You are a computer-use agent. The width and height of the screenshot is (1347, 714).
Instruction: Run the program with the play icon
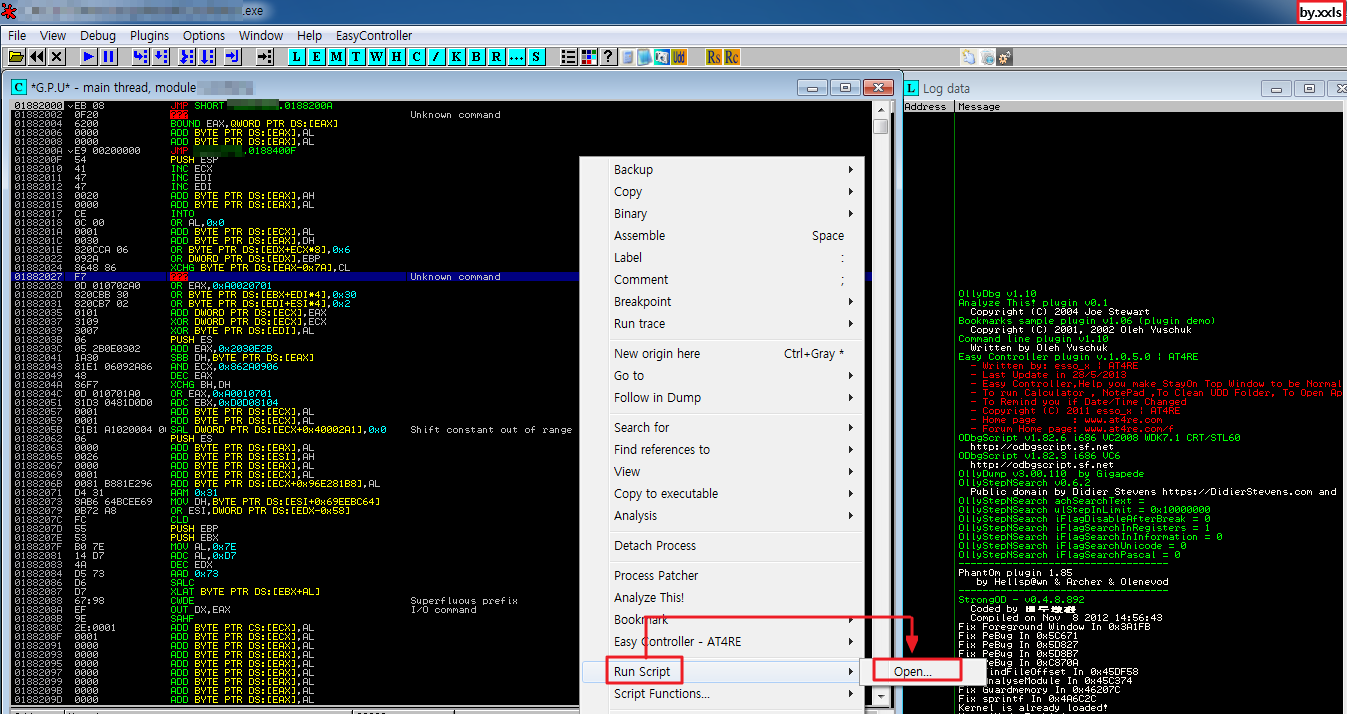[89, 57]
